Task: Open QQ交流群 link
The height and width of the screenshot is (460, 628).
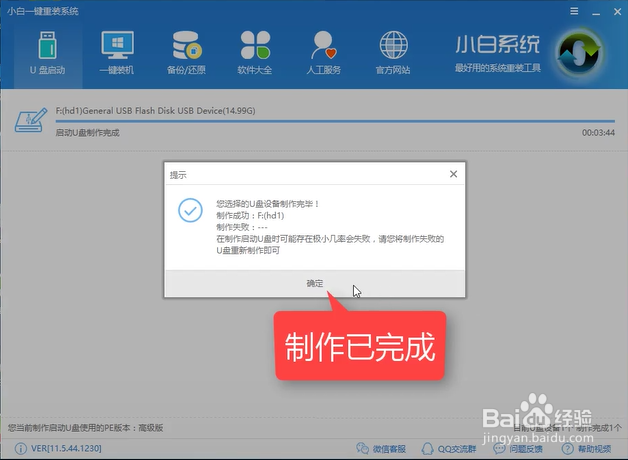Action: (449, 449)
